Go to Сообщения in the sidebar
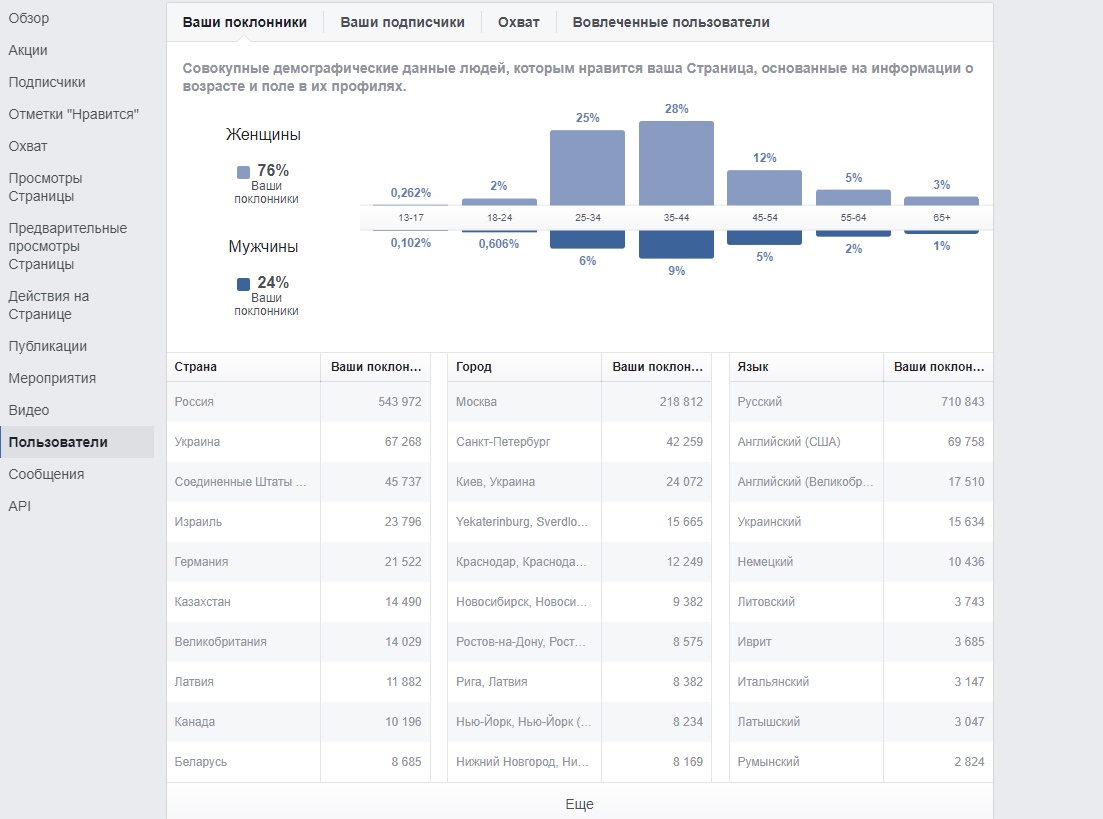The image size is (1103, 819). click(x=46, y=474)
